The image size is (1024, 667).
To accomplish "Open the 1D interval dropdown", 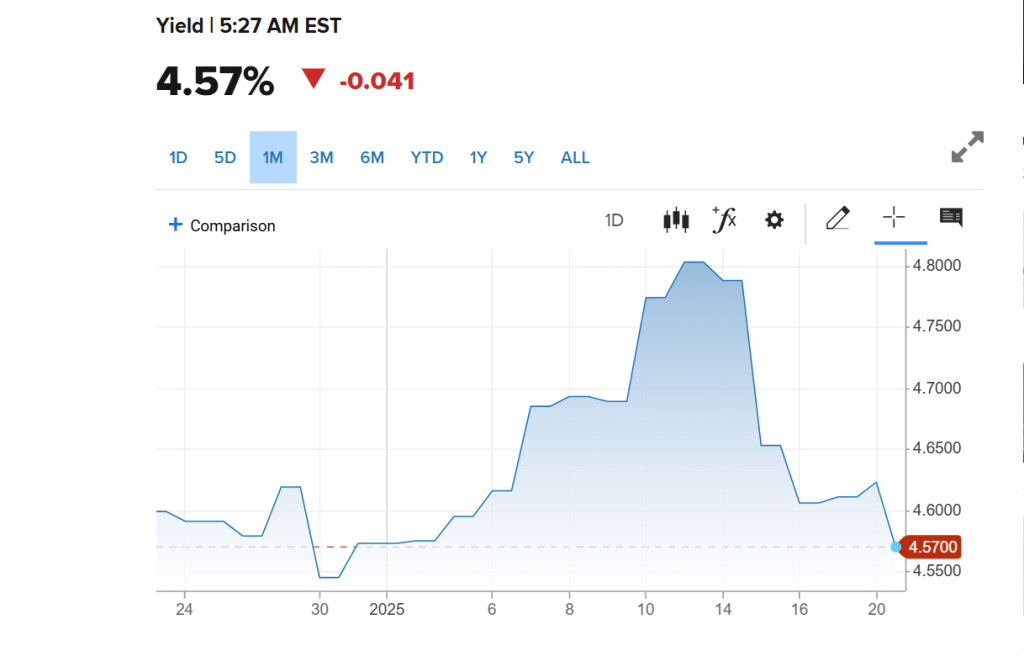I will click(614, 221).
